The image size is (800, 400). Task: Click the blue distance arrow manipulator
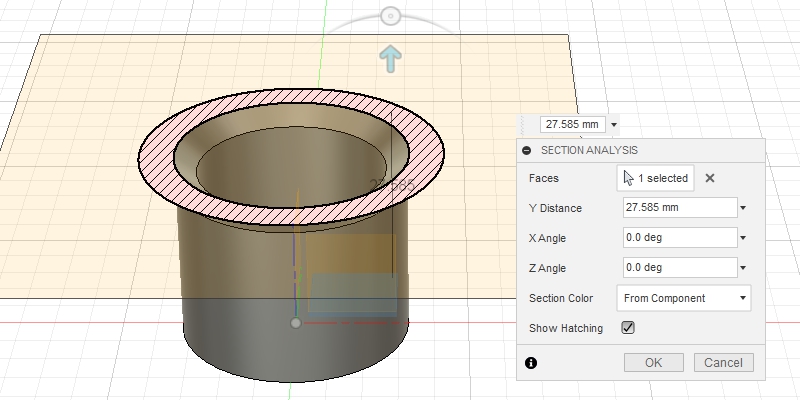point(391,58)
